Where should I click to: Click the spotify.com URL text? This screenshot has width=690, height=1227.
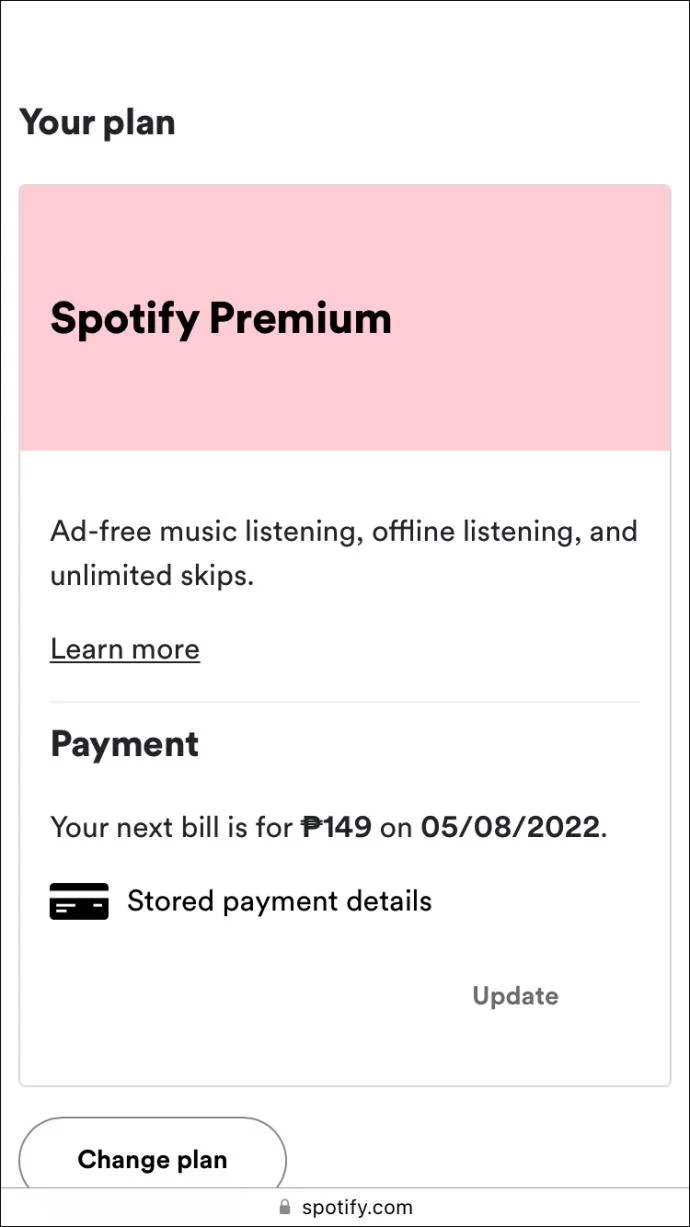click(x=357, y=1207)
